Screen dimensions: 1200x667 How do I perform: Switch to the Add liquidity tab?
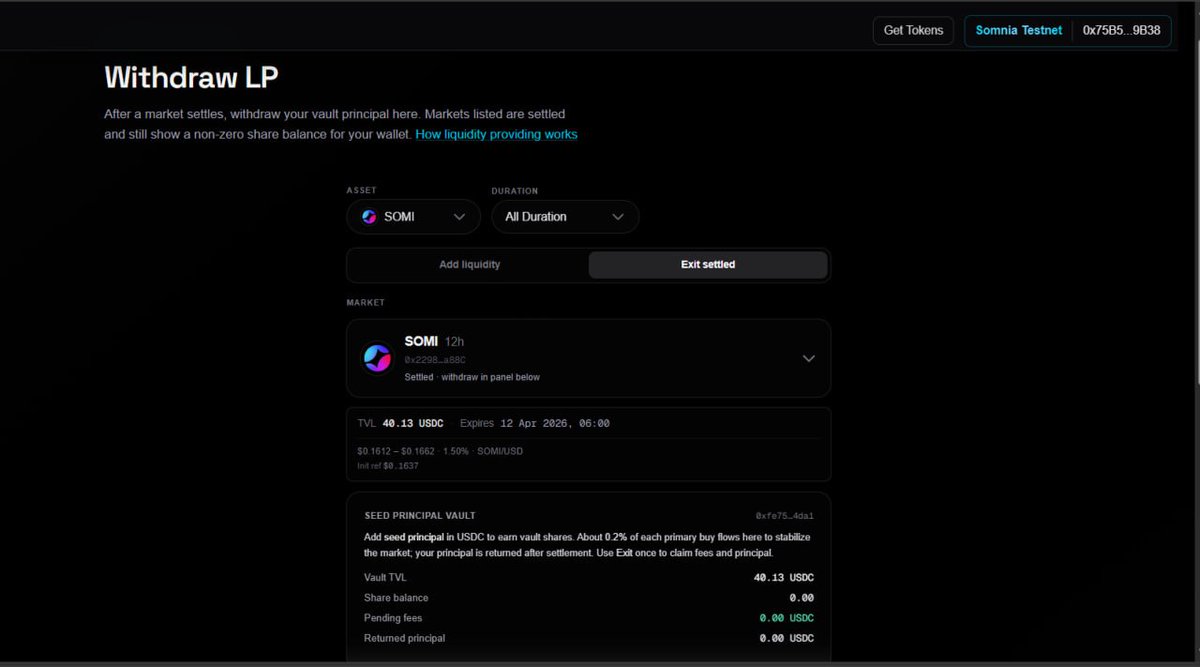pyautogui.click(x=469, y=265)
